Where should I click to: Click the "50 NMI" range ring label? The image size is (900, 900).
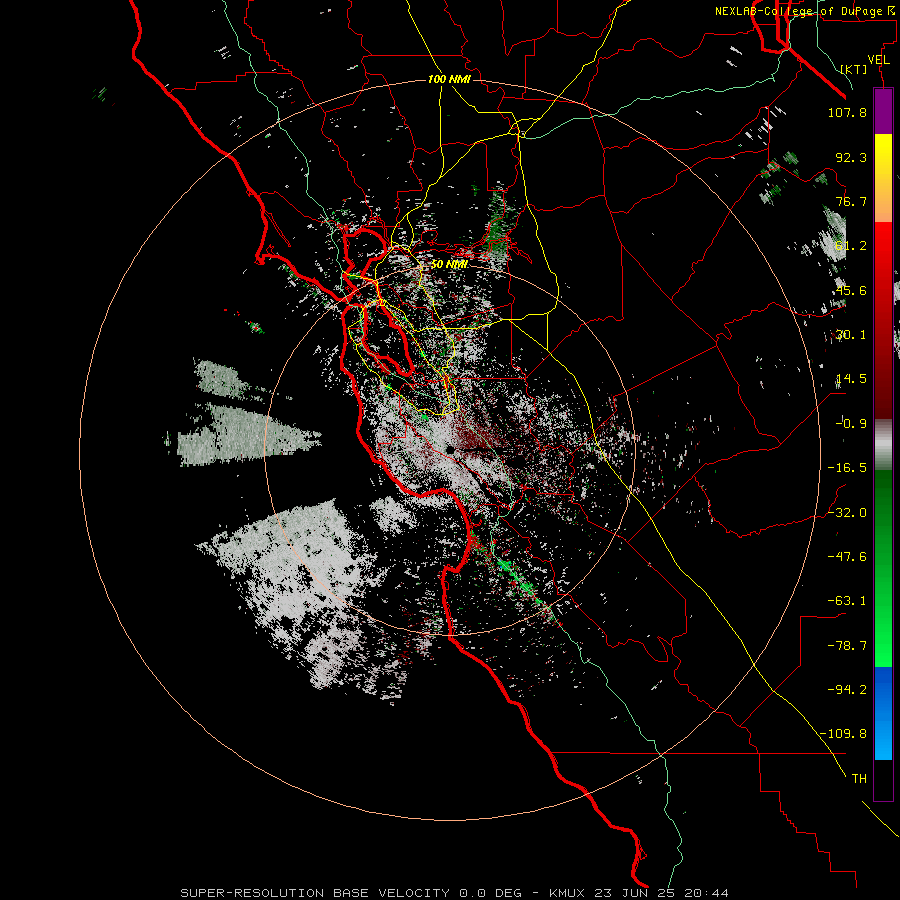pos(449,264)
